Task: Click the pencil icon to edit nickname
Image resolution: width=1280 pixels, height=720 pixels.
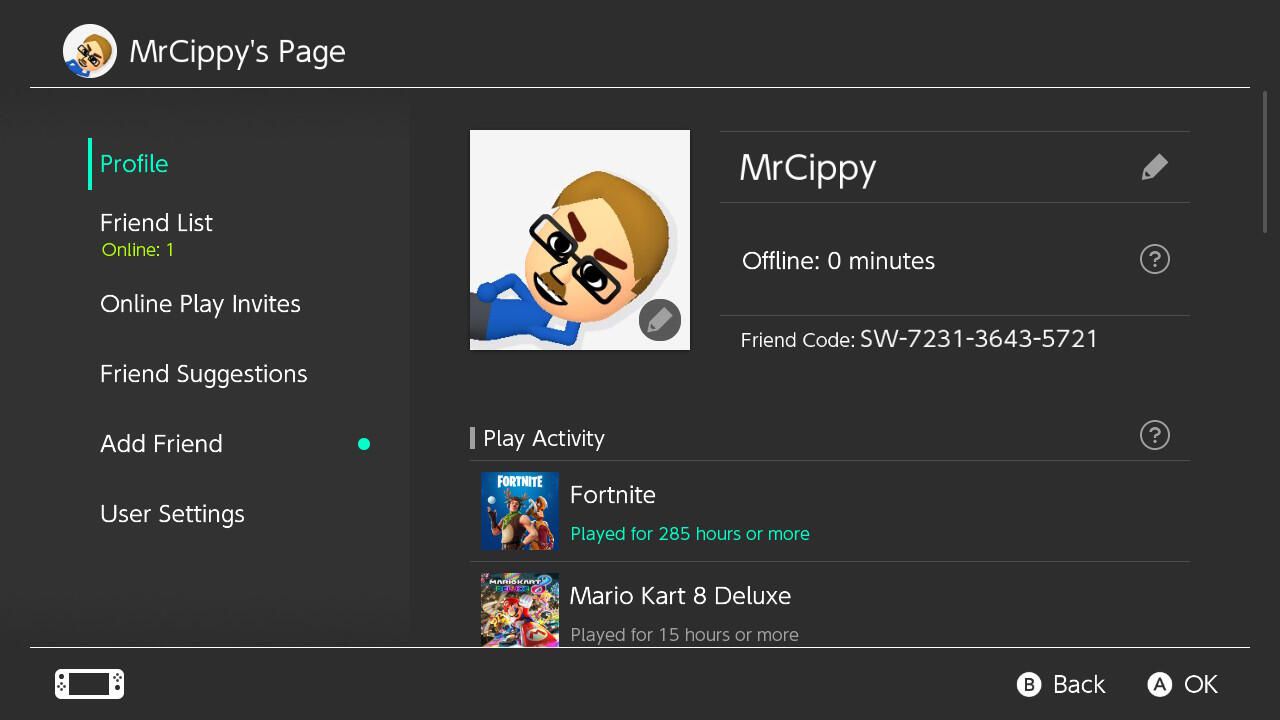Action: click(1154, 167)
